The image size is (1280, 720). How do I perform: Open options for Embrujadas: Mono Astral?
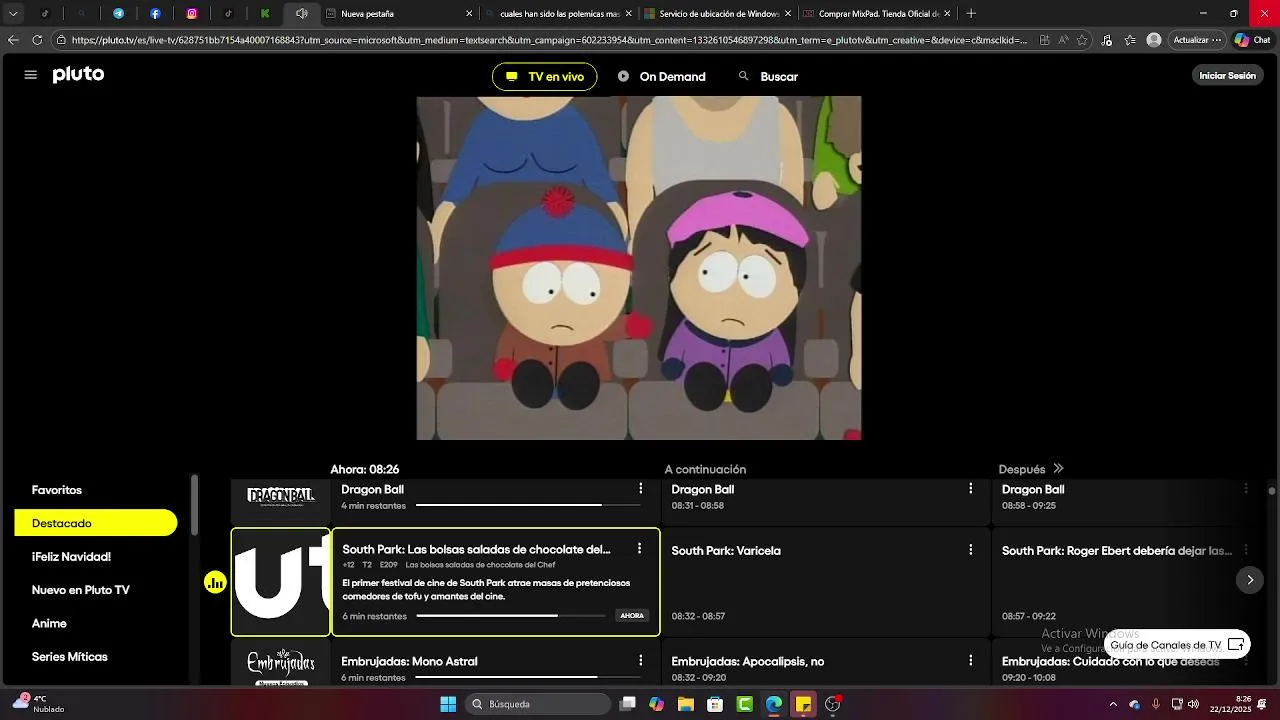click(x=641, y=661)
